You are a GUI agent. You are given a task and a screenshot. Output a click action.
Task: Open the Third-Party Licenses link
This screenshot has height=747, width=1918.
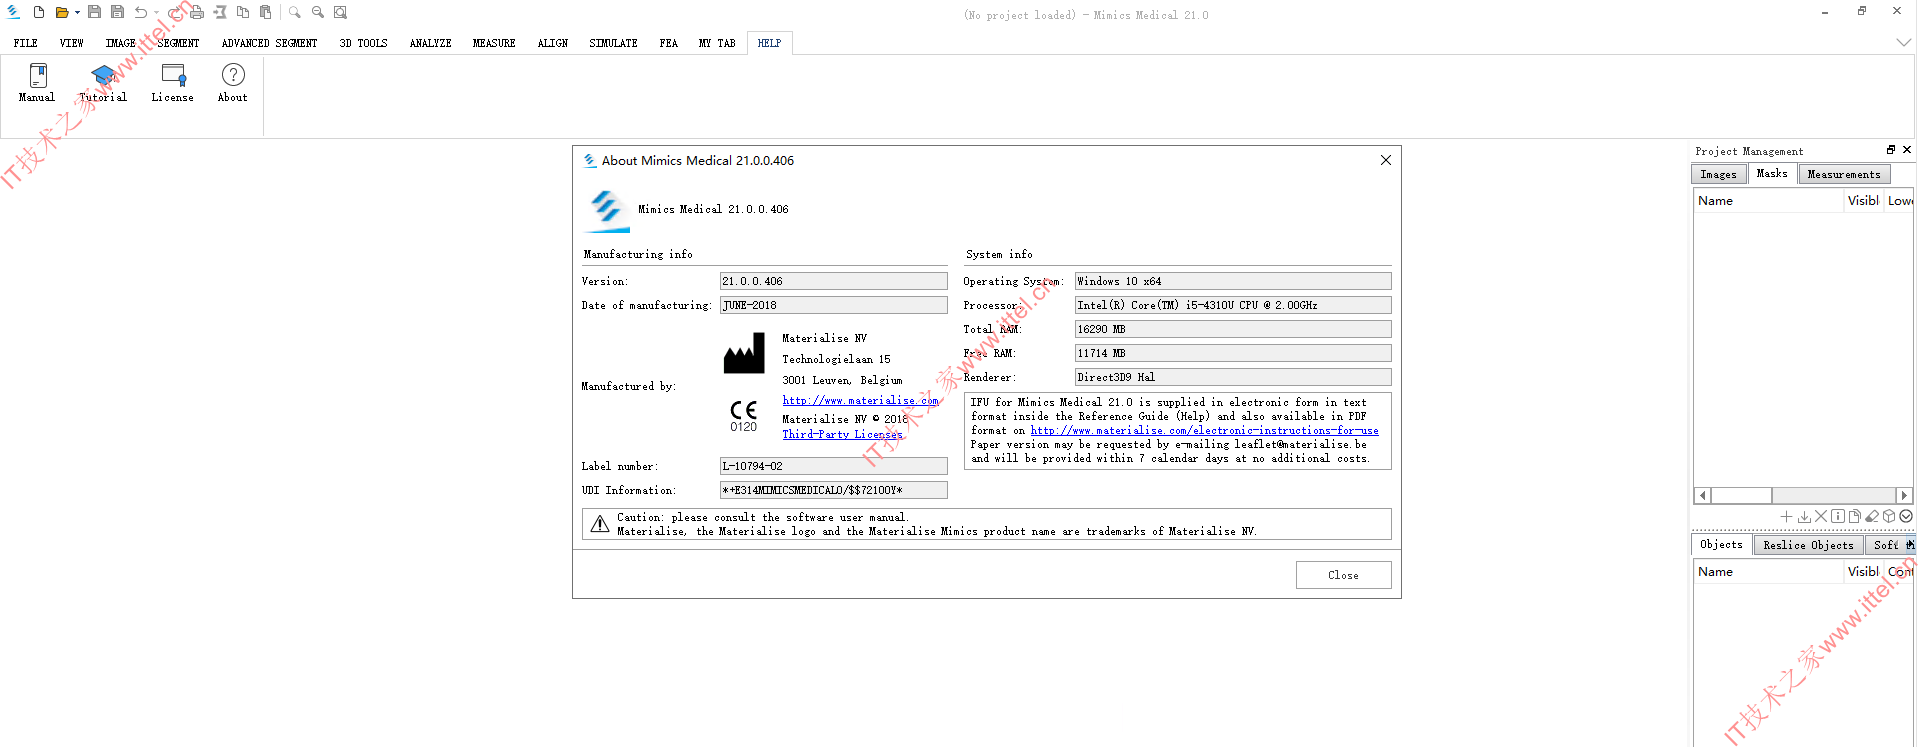[842, 434]
